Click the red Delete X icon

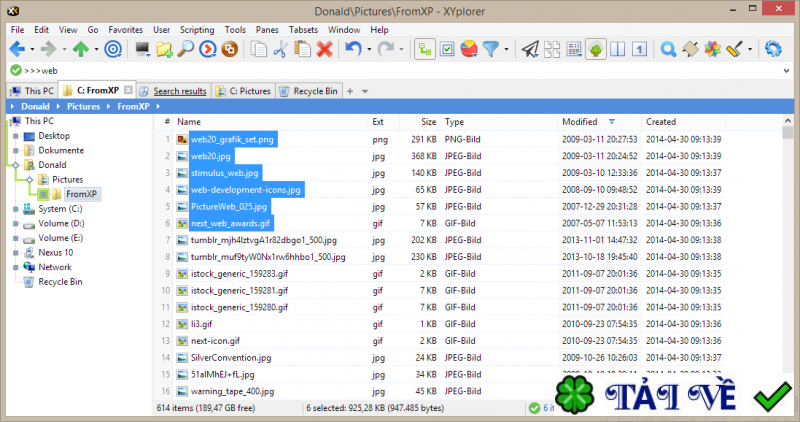[324, 49]
